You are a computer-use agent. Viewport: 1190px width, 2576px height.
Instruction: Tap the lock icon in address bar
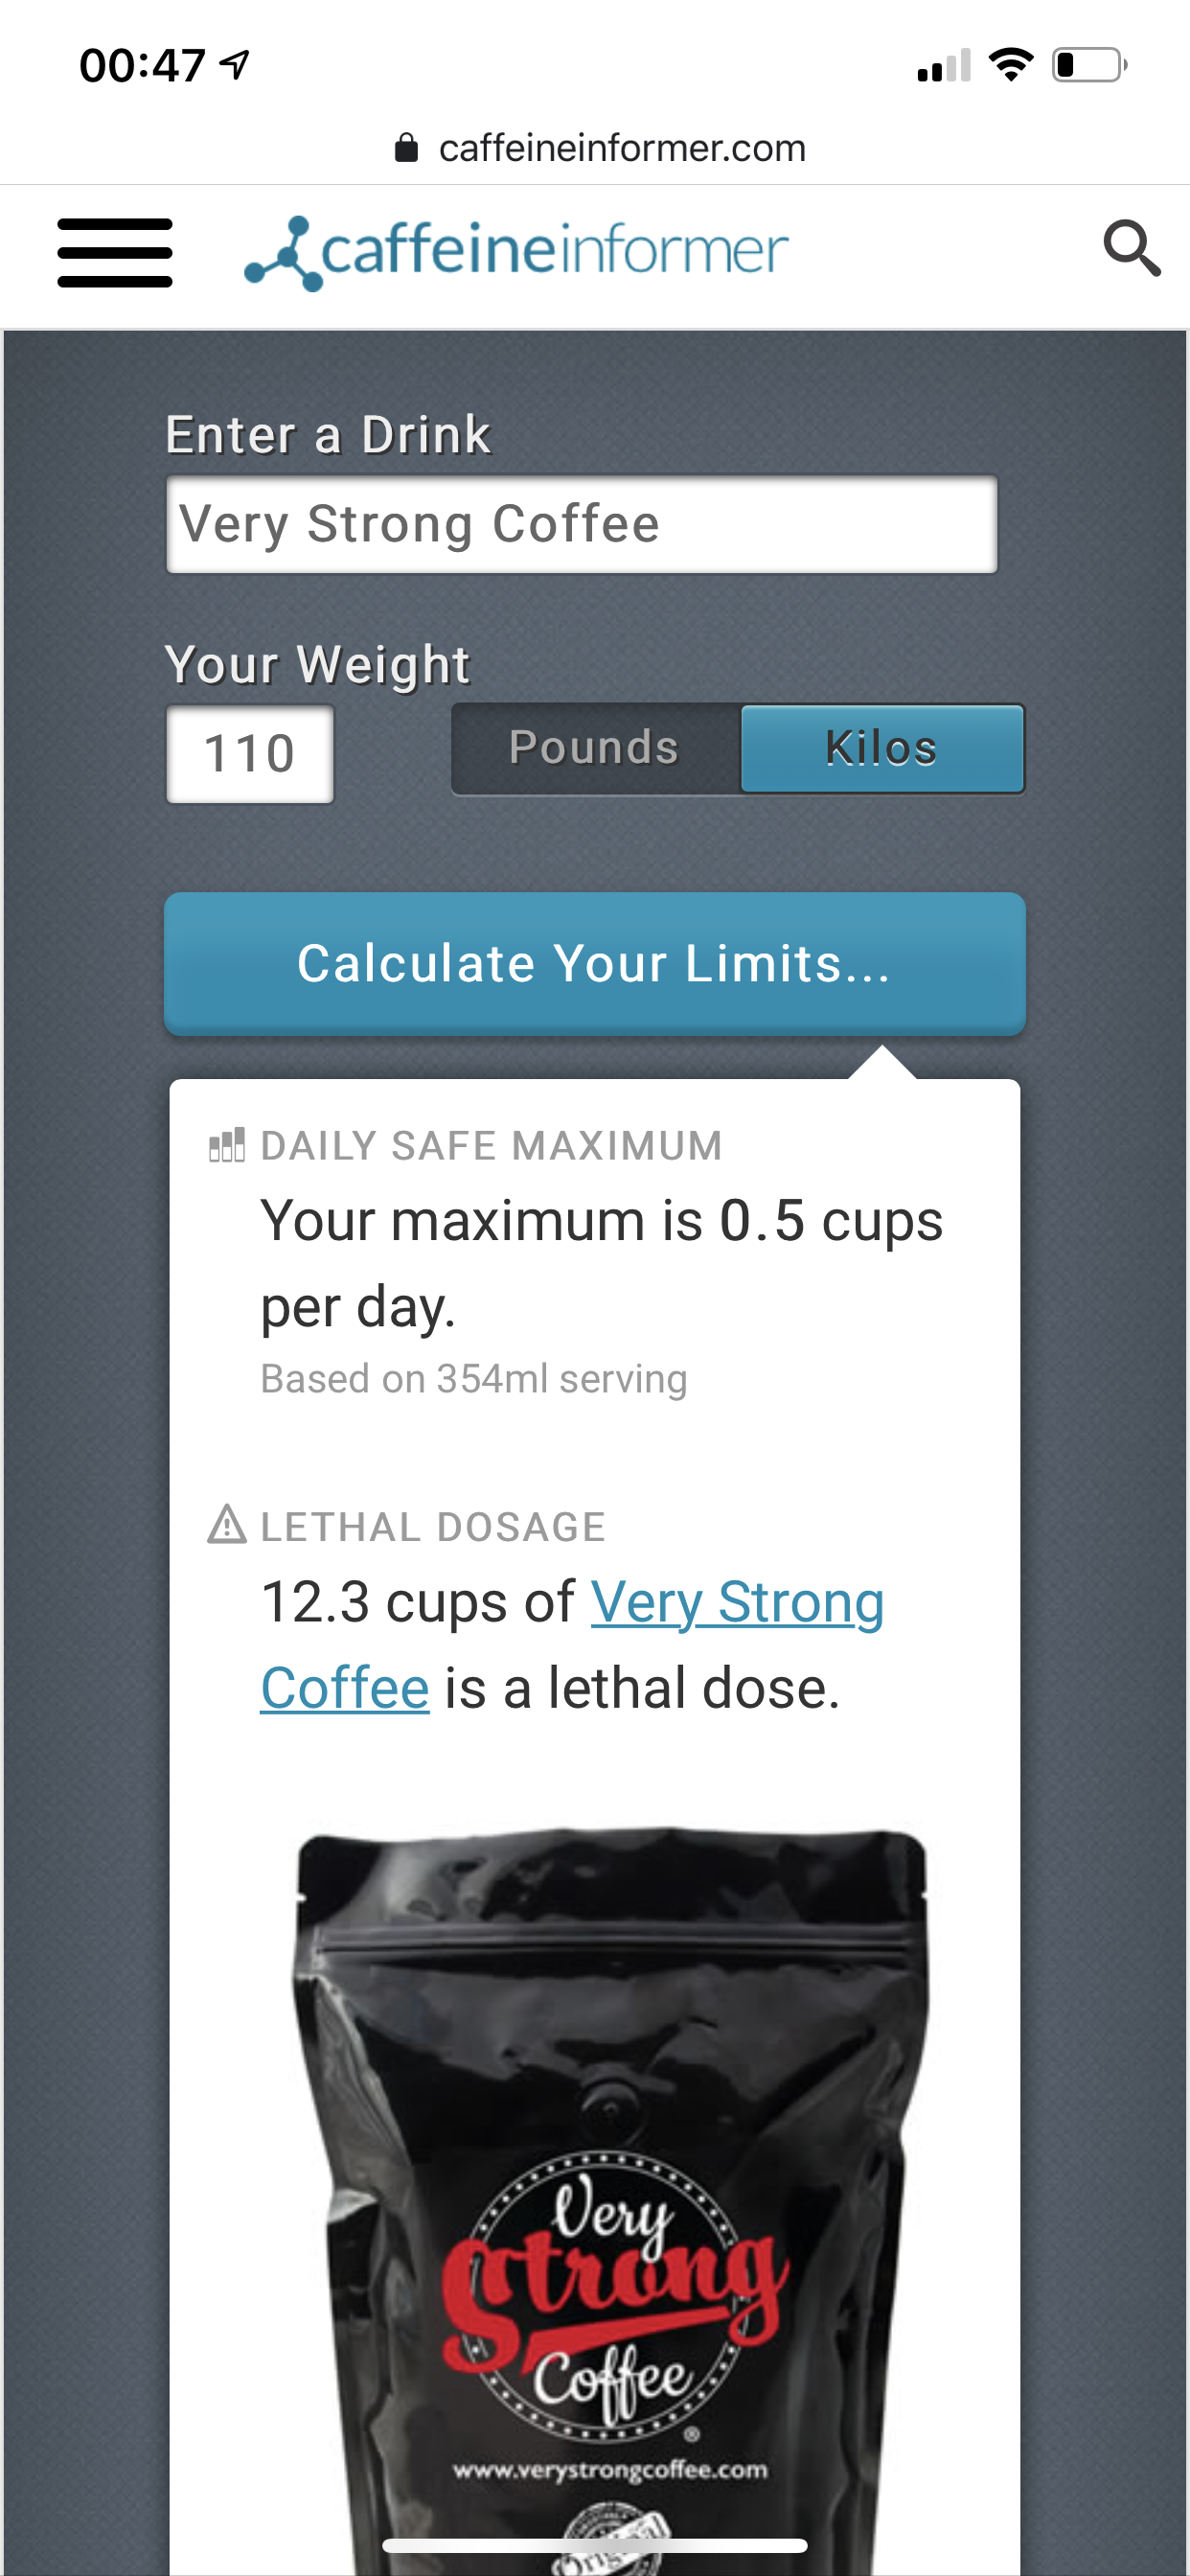click(x=406, y=148)
